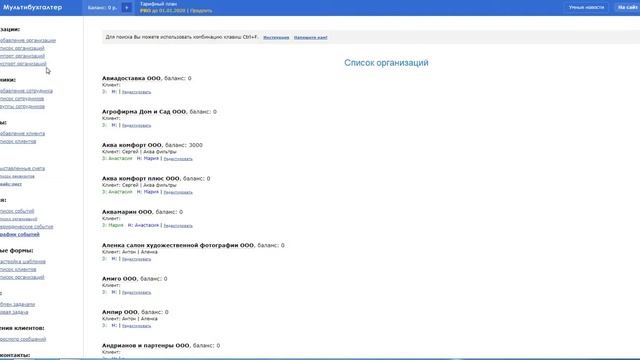Click Редактировать for Аква комфорт ООО, balance 3000
Image resolution: width=640 pixels, height=360 pixels.
pos(178,159)
